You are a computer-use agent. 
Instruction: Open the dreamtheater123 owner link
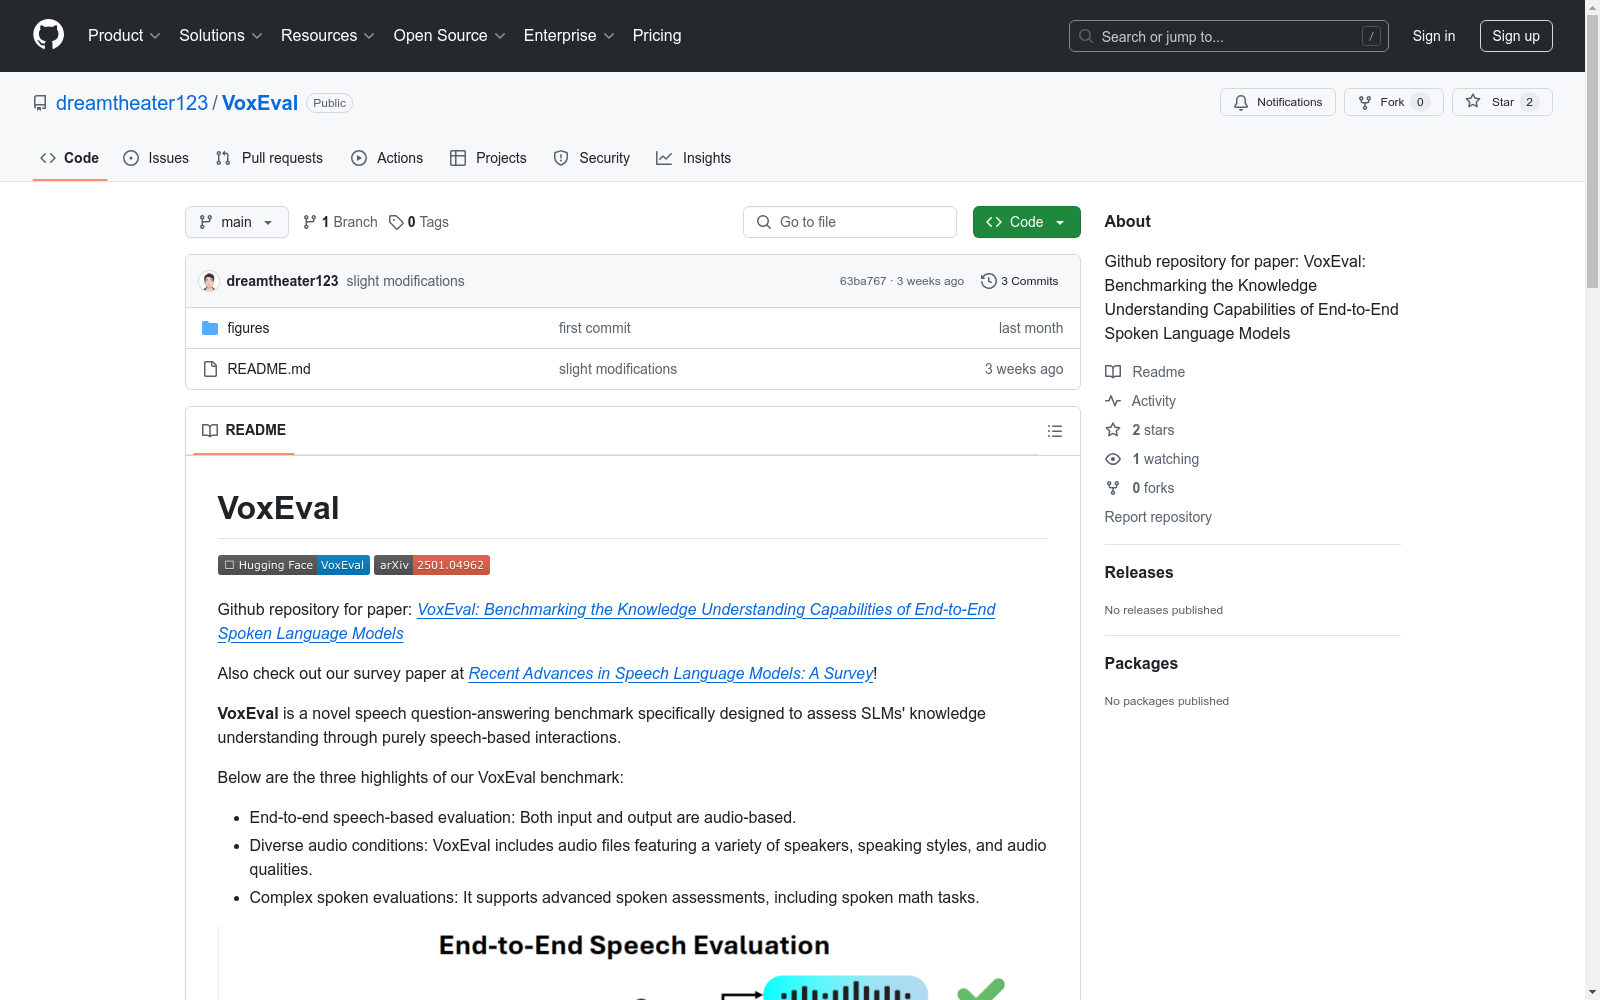tap(132, 103)
